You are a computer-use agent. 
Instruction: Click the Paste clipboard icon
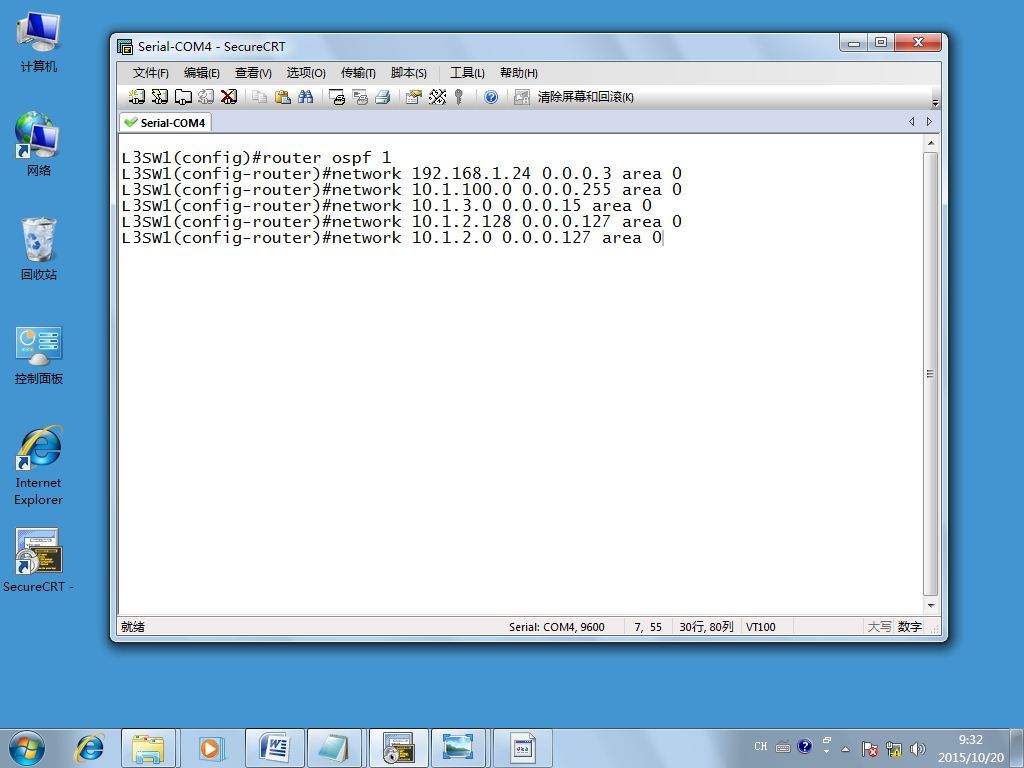pyautogui.click(x=282, y=97)
